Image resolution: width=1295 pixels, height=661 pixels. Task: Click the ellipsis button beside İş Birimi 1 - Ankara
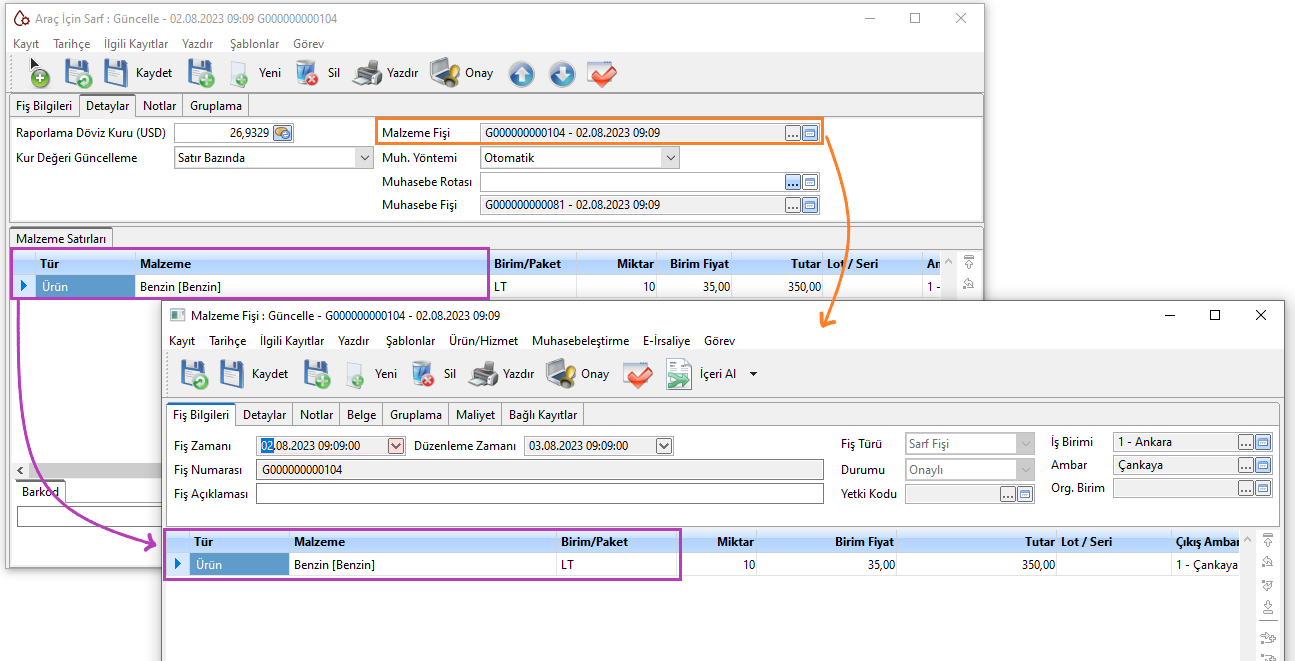click(x=1246, y=442)
